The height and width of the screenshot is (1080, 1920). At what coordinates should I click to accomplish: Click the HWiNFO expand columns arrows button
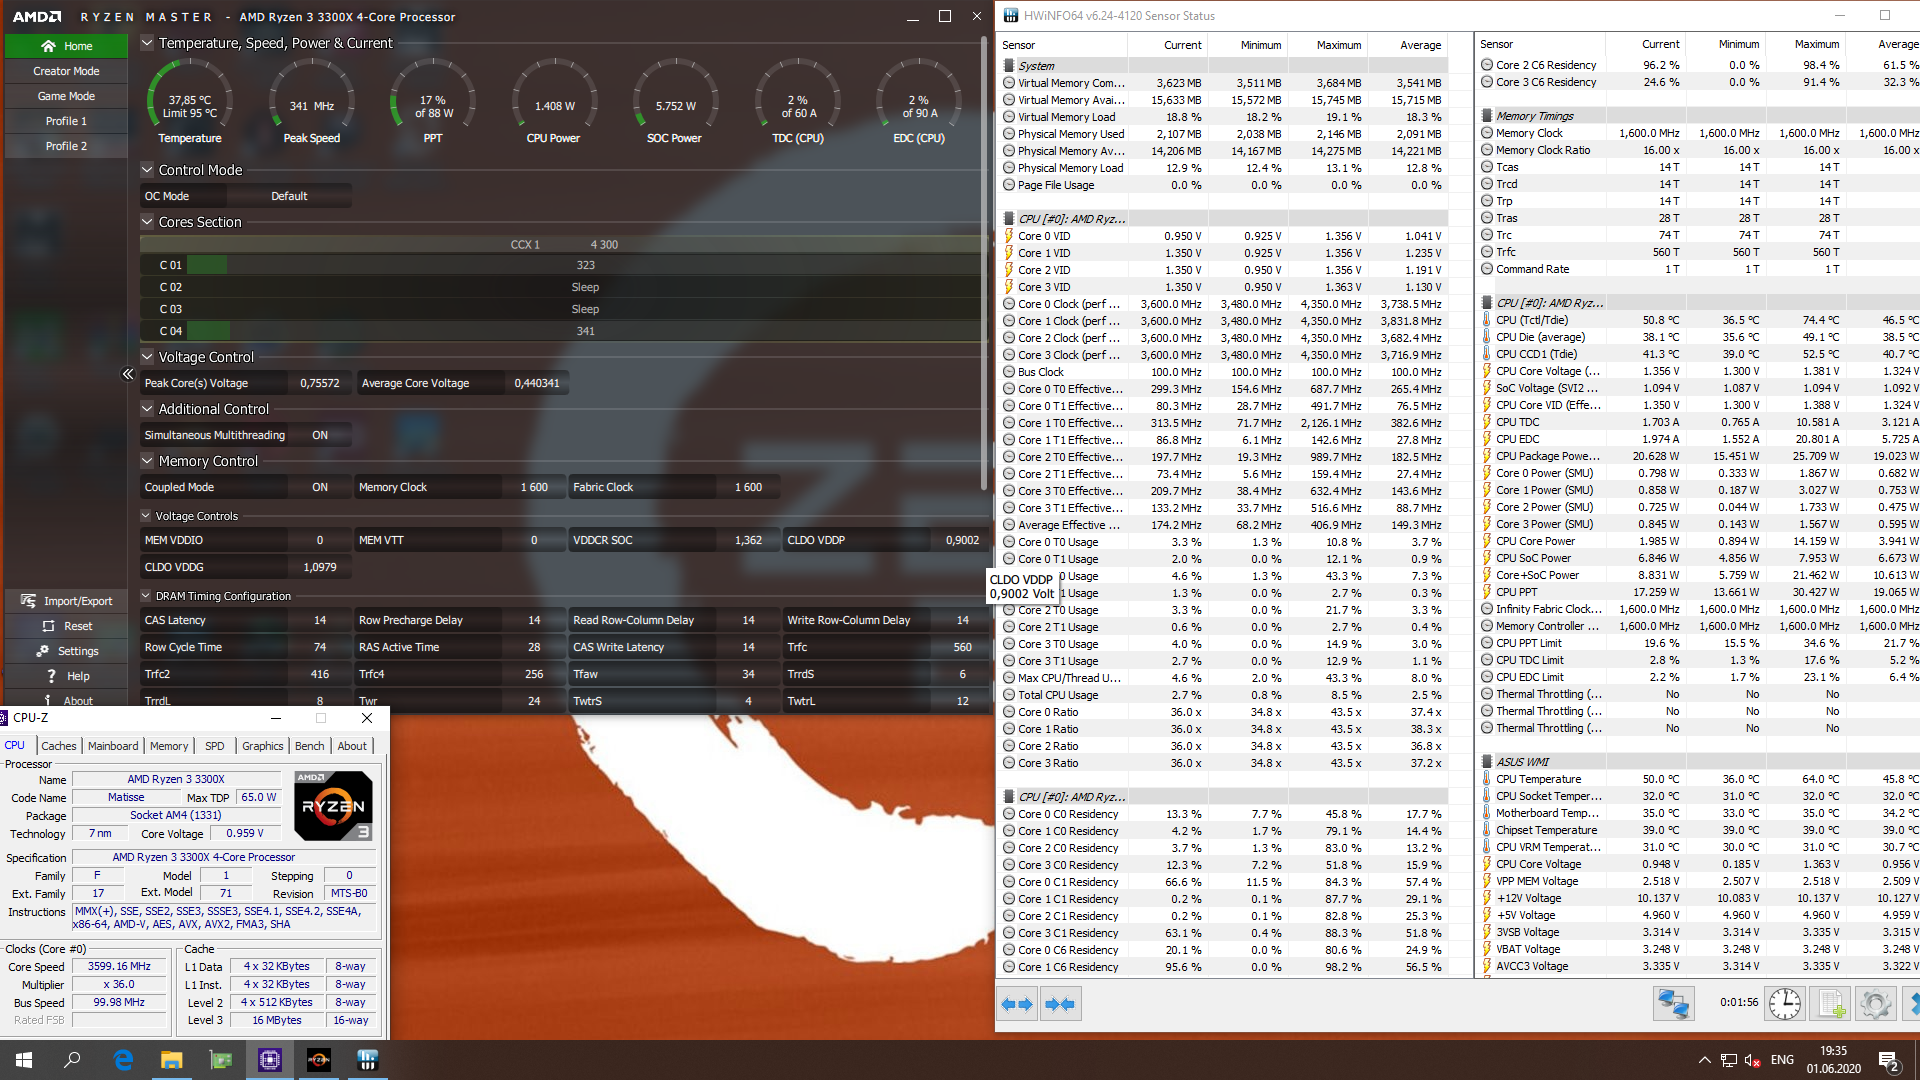coord(1017,1004)
